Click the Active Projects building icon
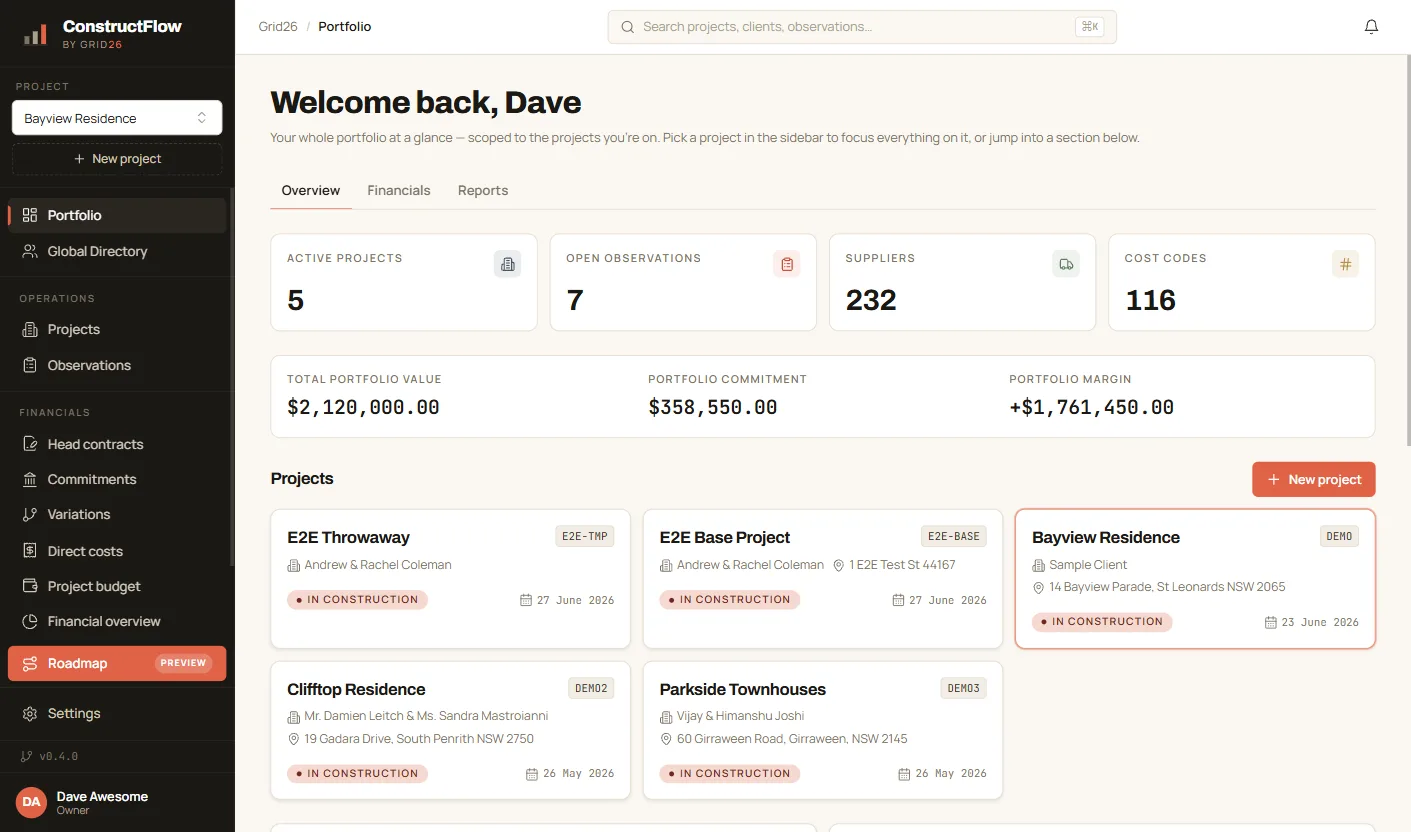Image resolution: width=1411 pixels, height=832 pixels. 507,264
